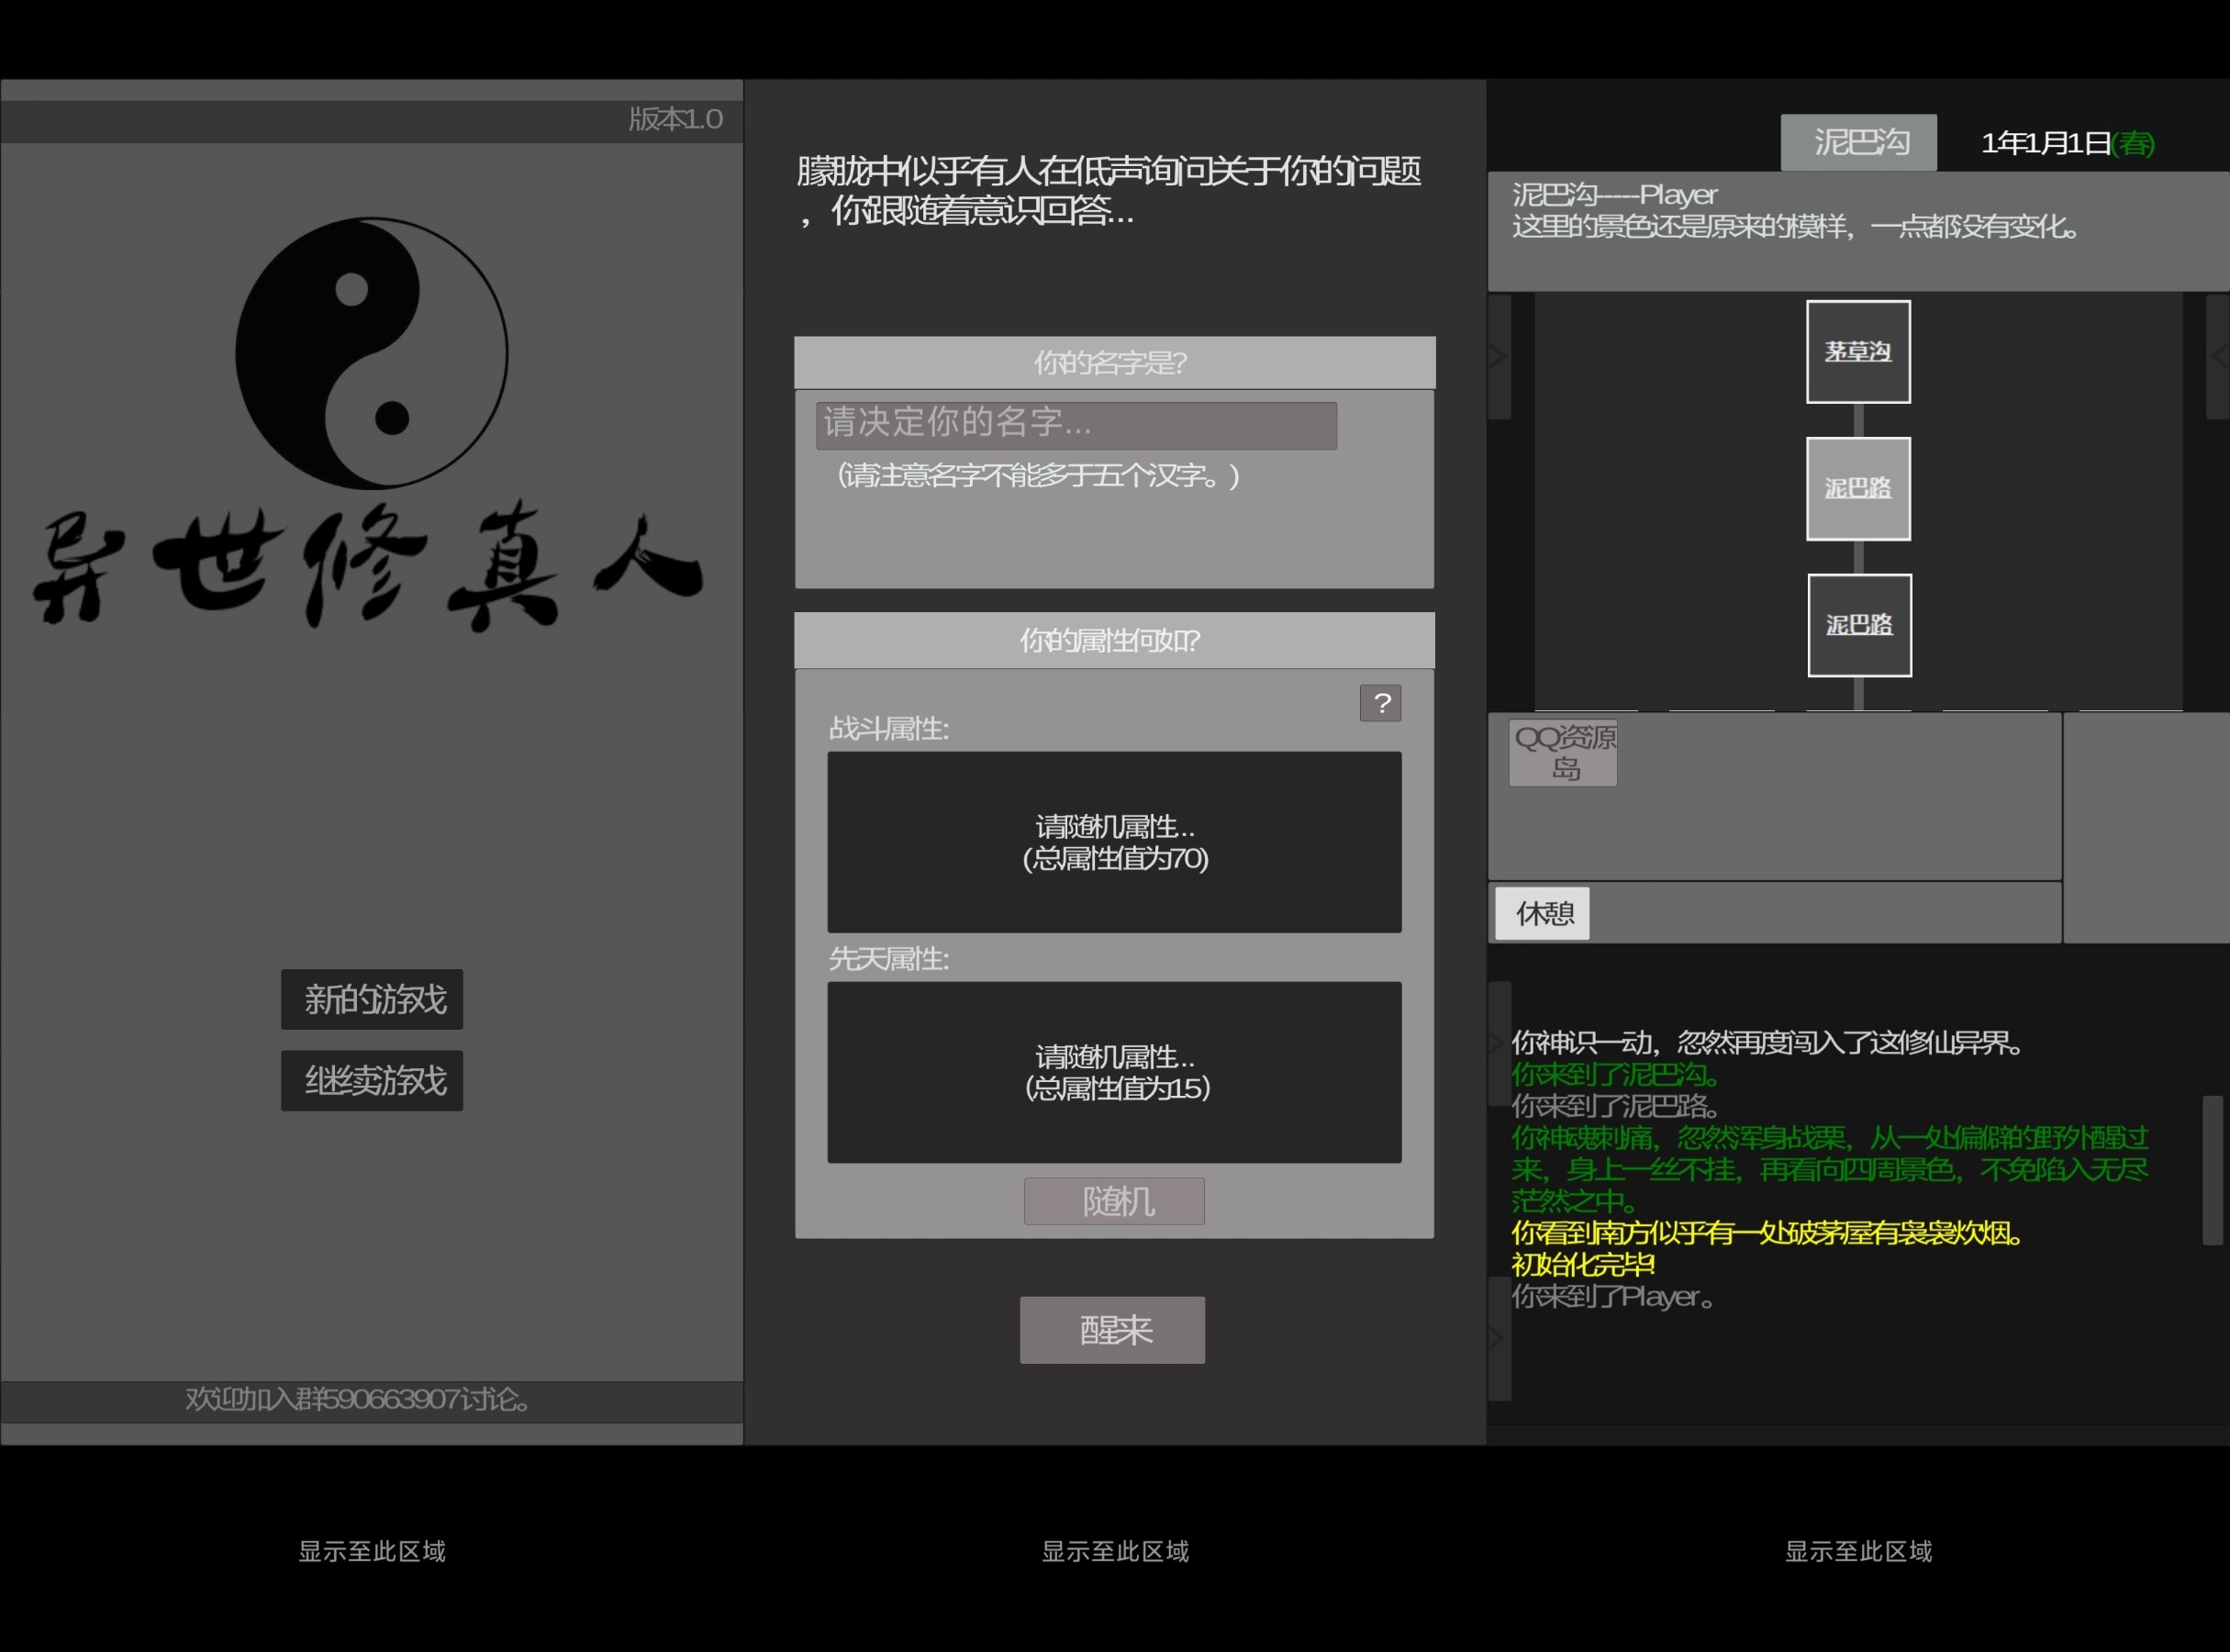
Task: Select the light-gray highlighted 泥巴路 map node
Action: [x=1858, y=489]
